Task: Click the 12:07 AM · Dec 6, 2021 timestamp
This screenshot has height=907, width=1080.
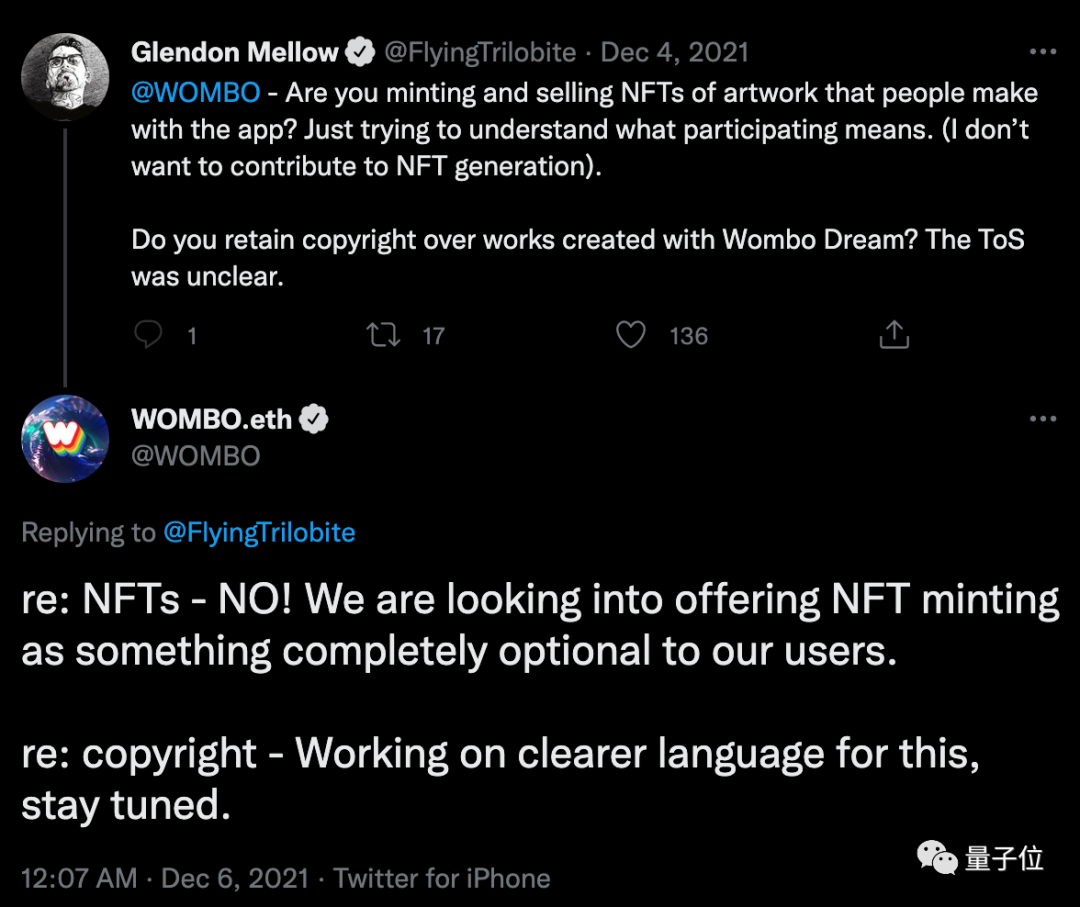Action: pyautogui.click(x=166, y=878)
